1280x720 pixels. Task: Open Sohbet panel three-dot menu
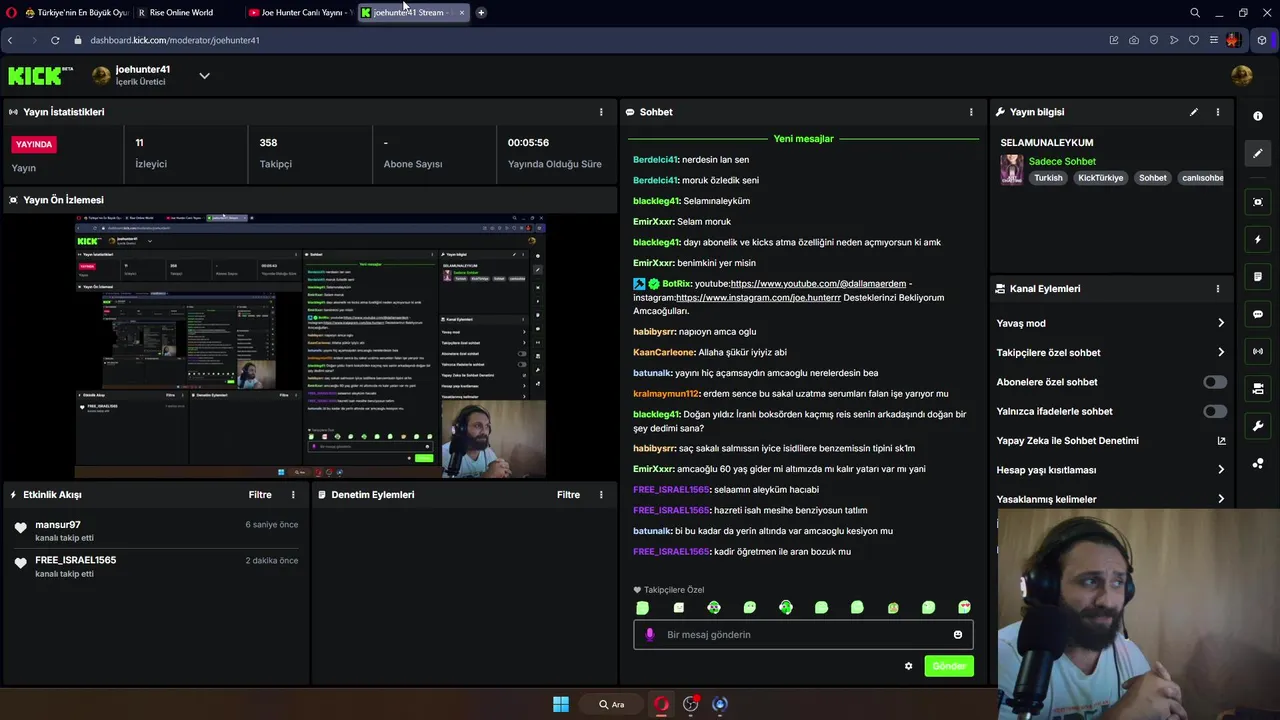tap(971, 112)
